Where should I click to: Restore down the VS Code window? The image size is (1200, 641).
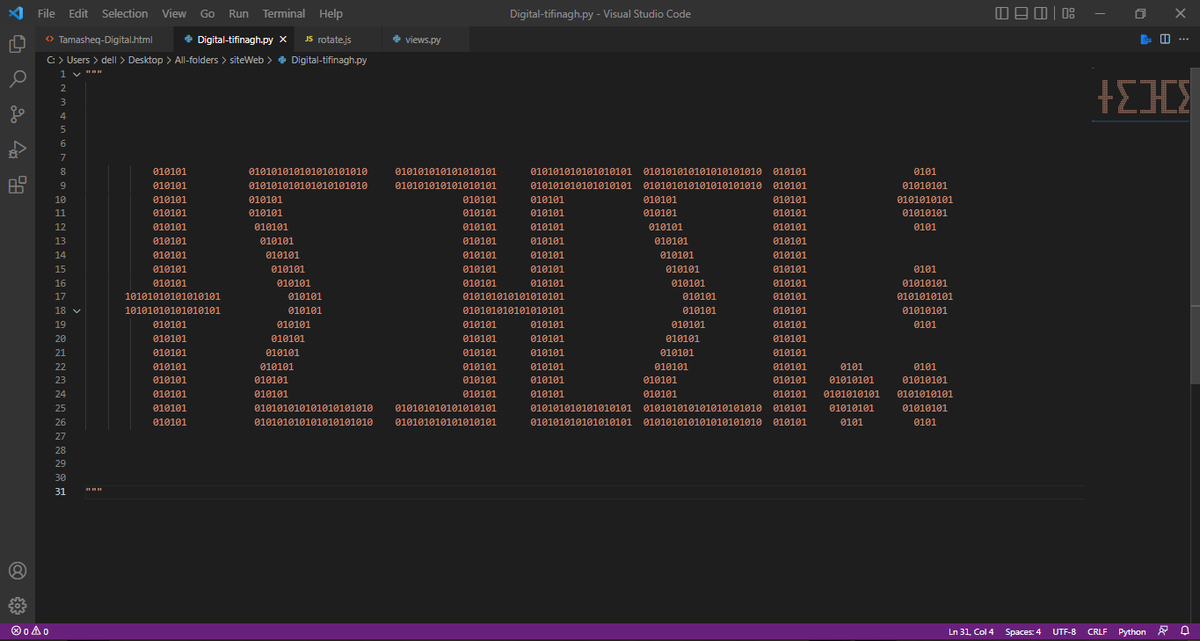pyautogui.click(x=1140, y=14)
